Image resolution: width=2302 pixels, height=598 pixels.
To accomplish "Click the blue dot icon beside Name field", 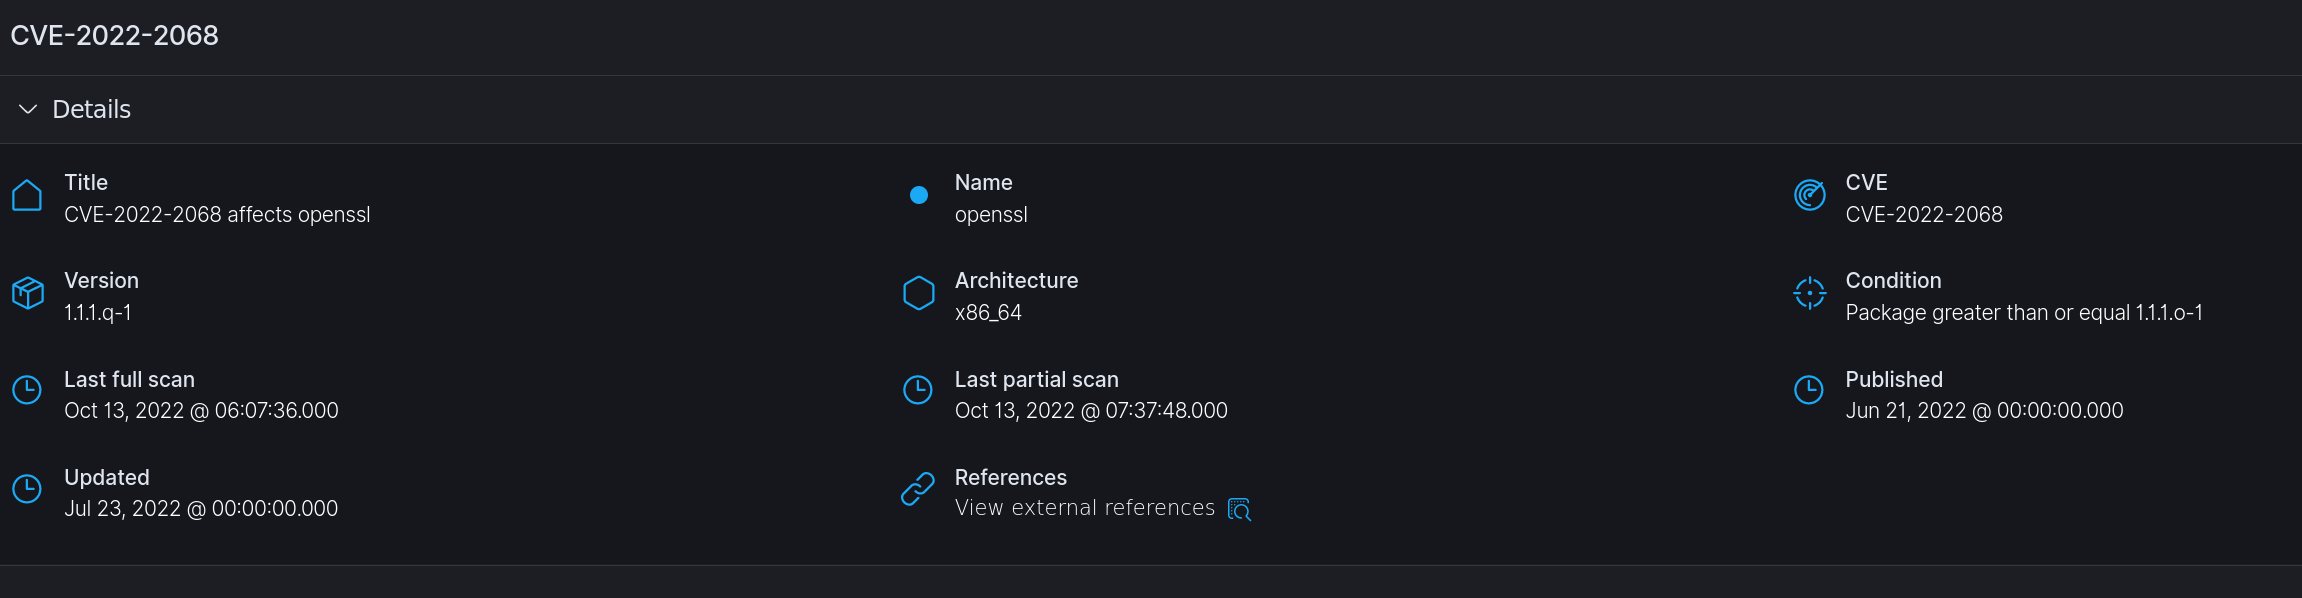I will (917, 195).
